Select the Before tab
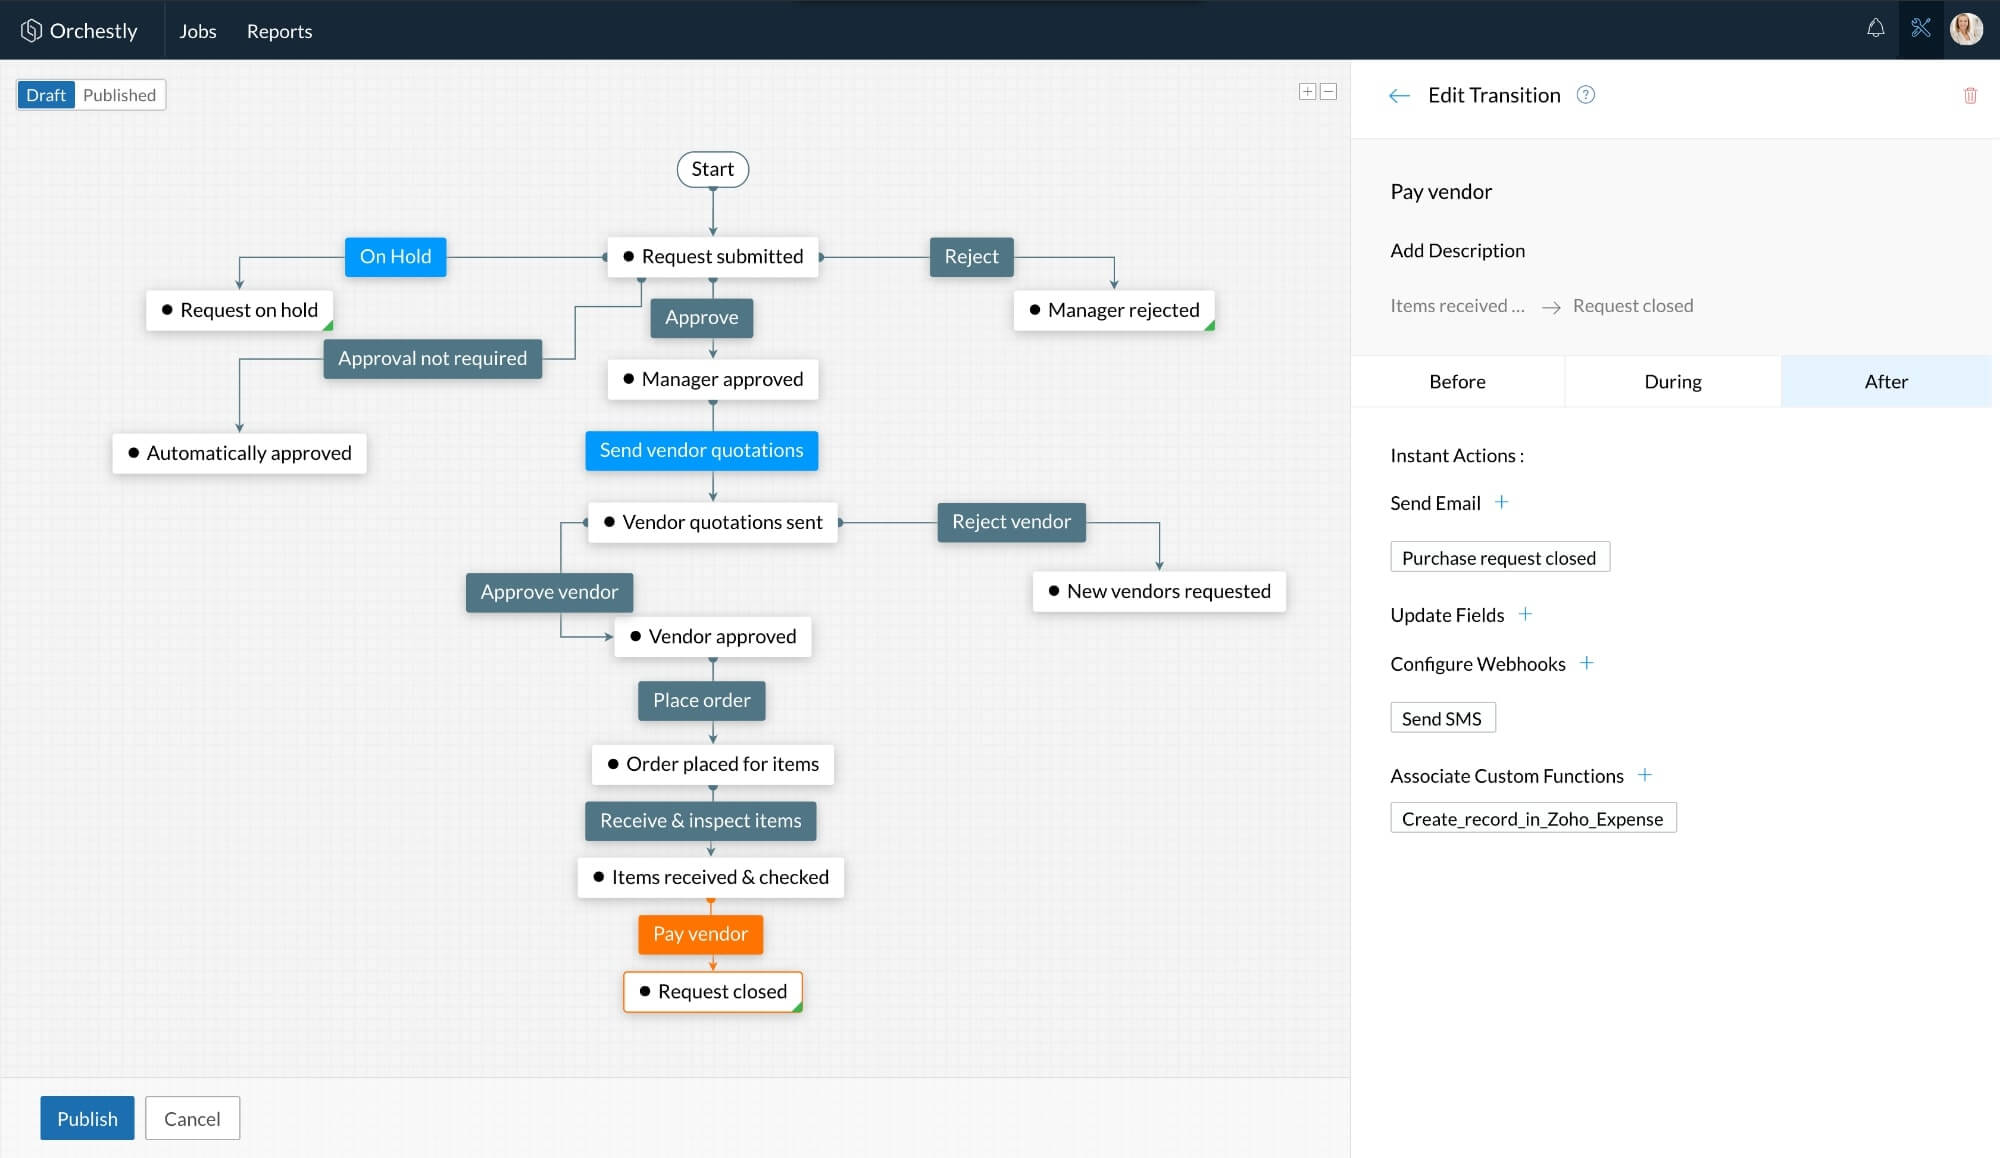 [1457, 381]
